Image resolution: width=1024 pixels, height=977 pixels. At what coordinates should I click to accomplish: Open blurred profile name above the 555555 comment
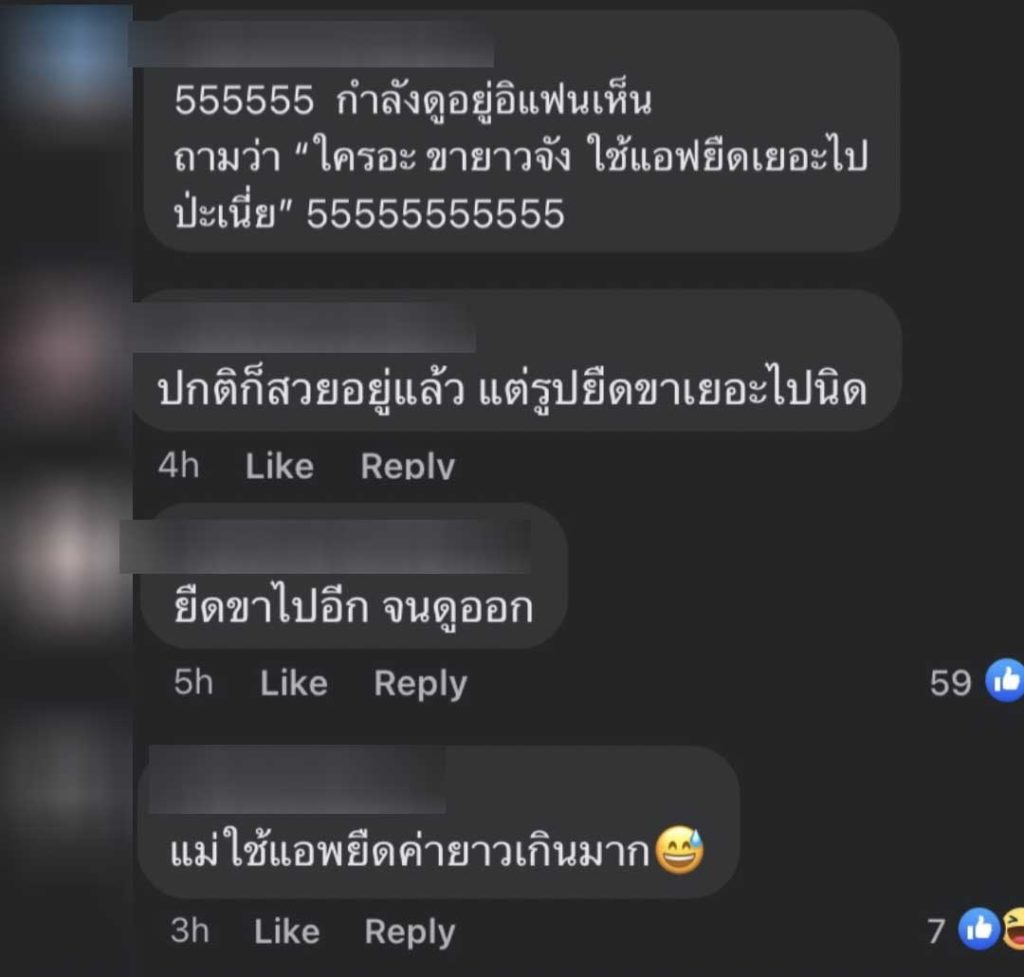pos(313,43)
